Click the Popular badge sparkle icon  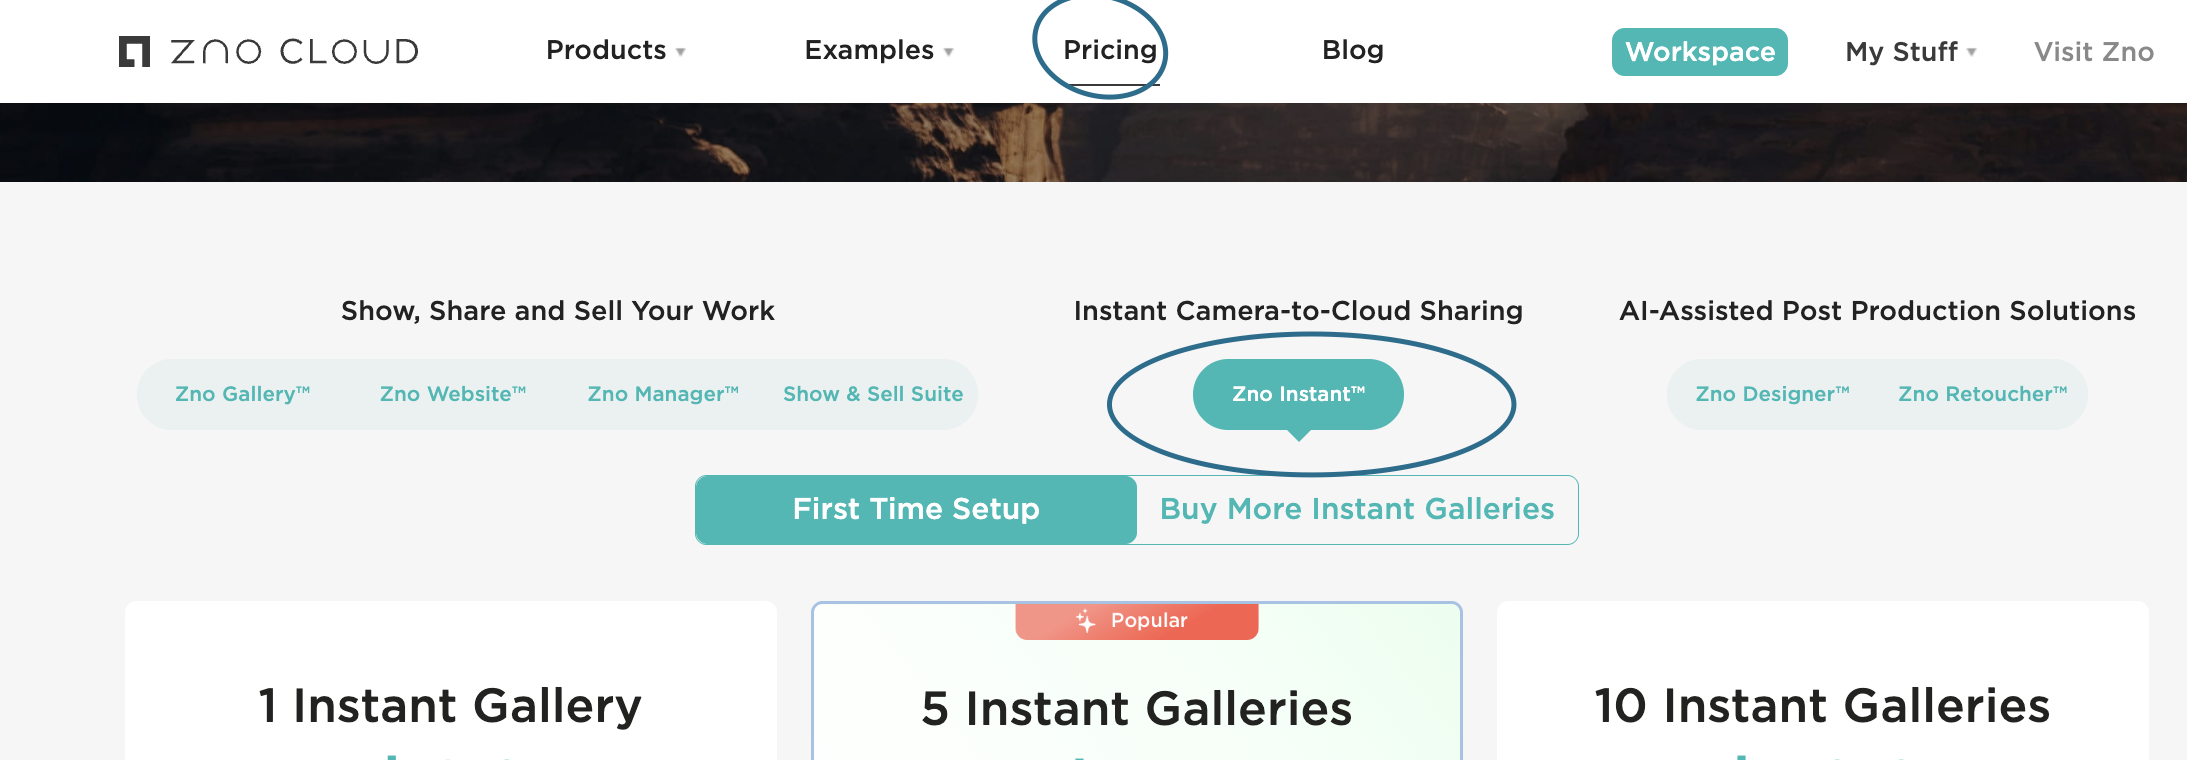tap(1086, 621)
